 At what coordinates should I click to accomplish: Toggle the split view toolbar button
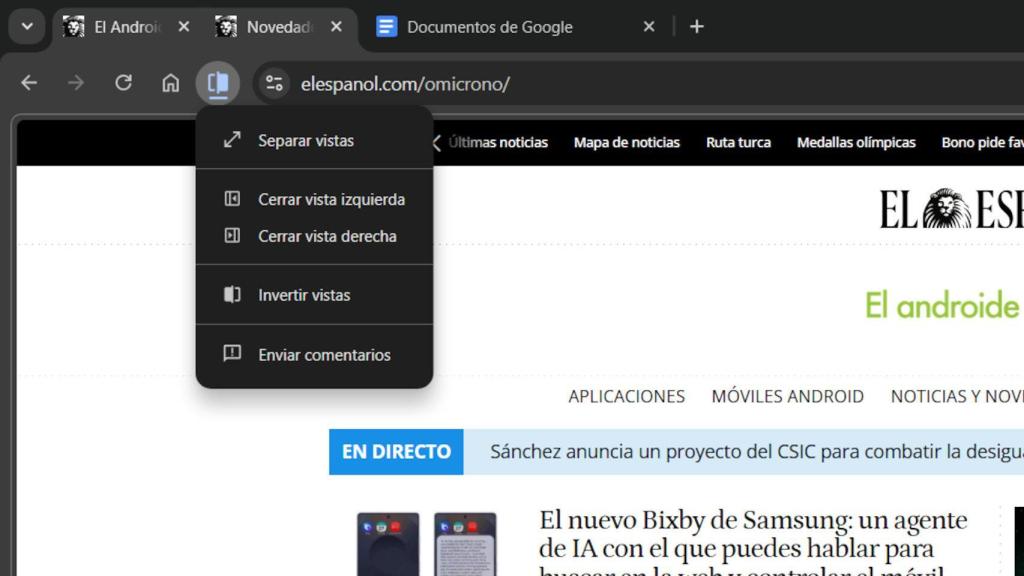click(217, 83)
